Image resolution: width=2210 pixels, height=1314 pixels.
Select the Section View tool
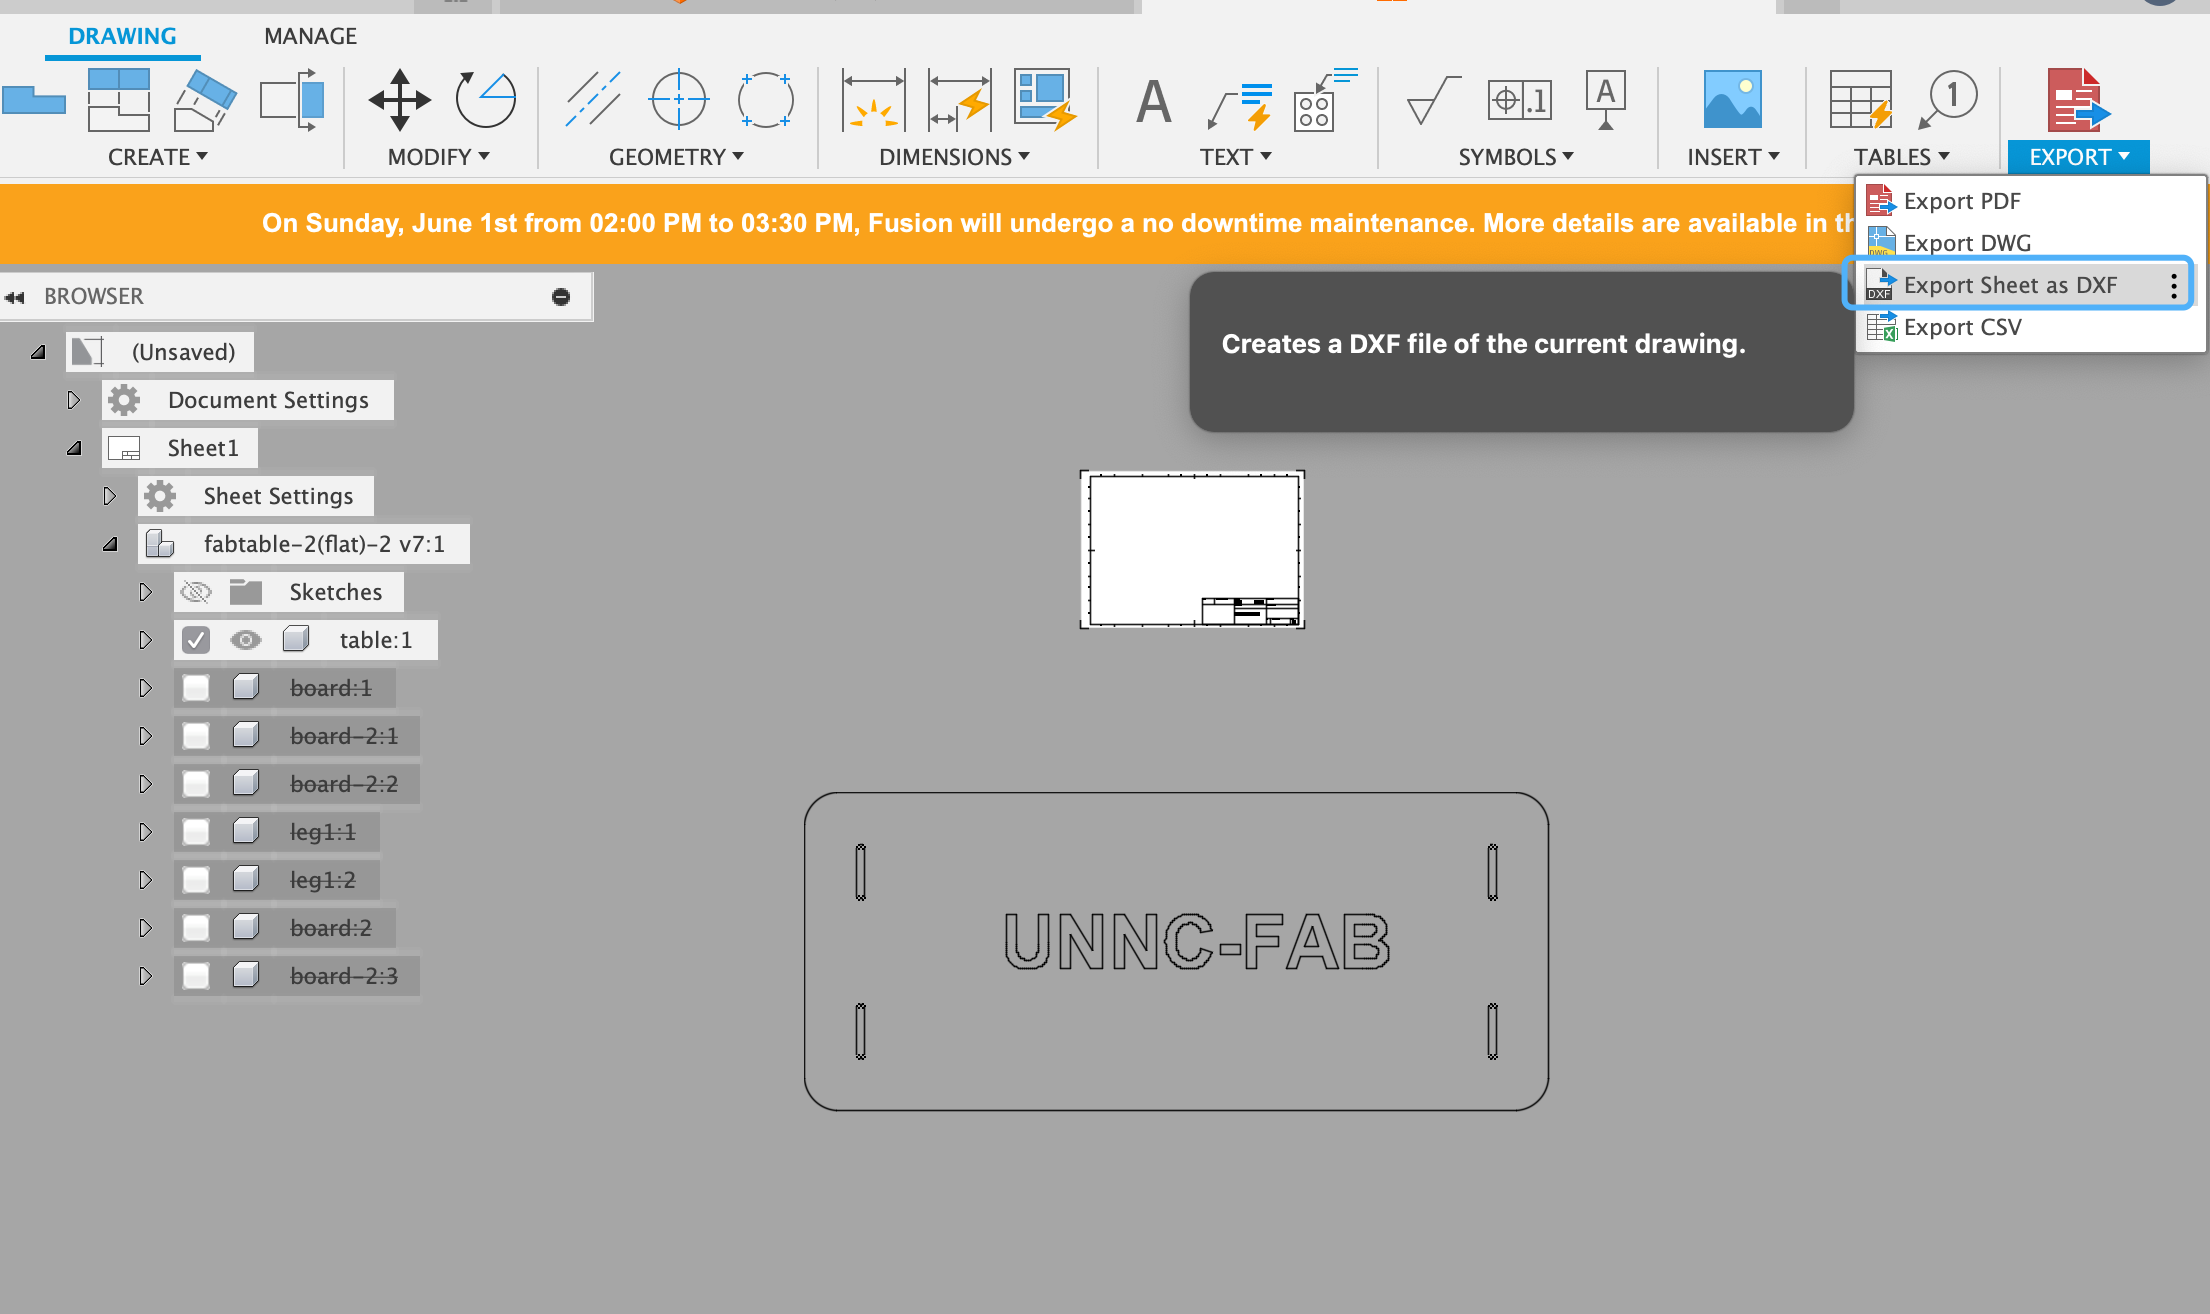pos(204,100)
